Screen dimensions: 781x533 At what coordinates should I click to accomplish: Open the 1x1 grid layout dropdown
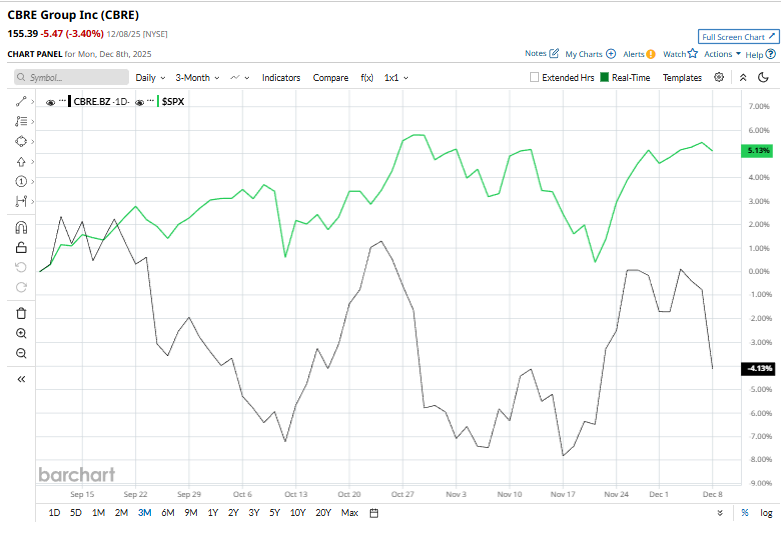[396, 78]
